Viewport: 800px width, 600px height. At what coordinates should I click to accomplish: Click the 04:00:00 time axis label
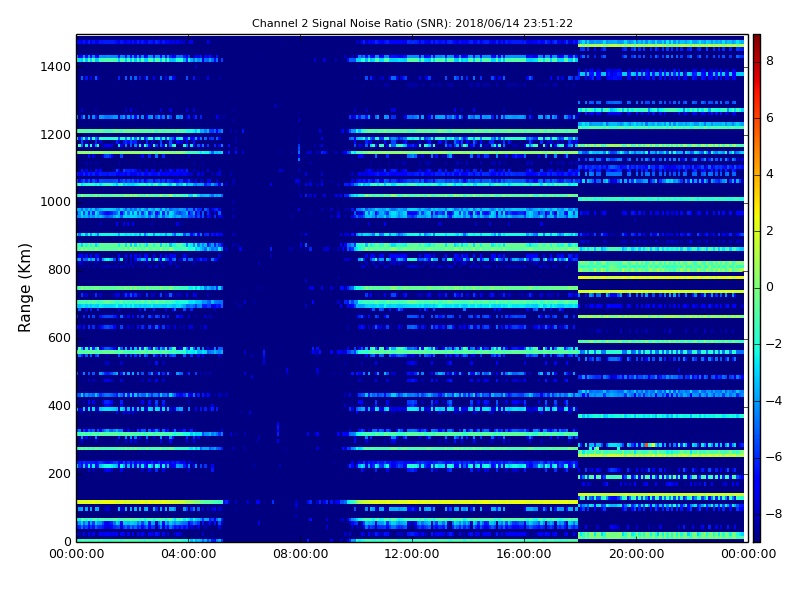pos(189,554)
